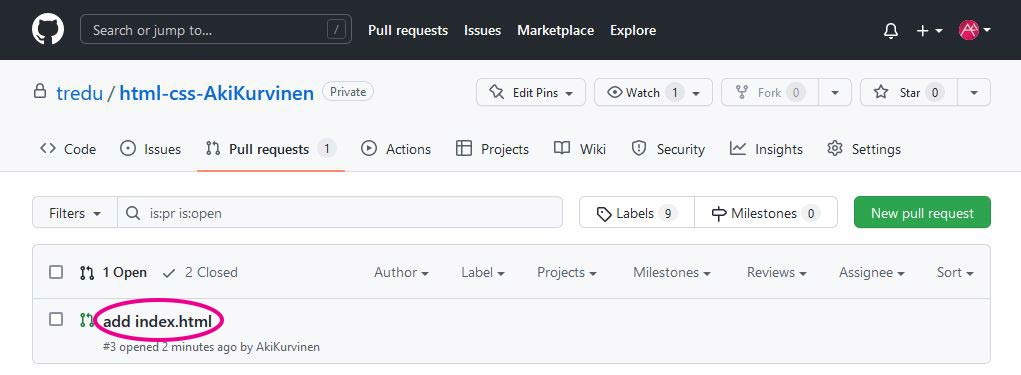Star the repository
Screen dimensions: 1021x375
(x=908, y=92)
